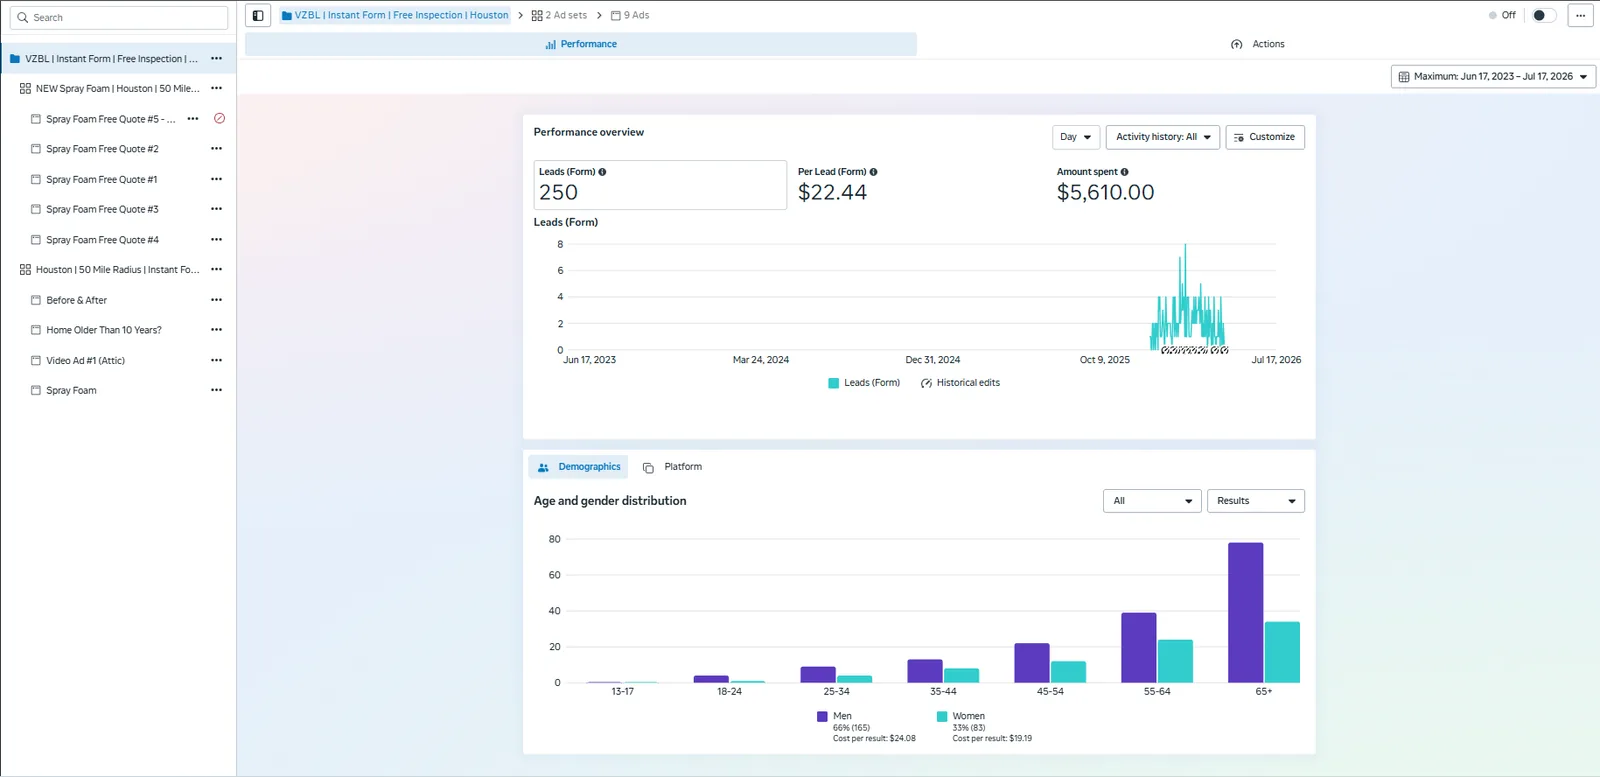
Task: Click the 45-54 Men purple bar
Action: point(1031,663)
